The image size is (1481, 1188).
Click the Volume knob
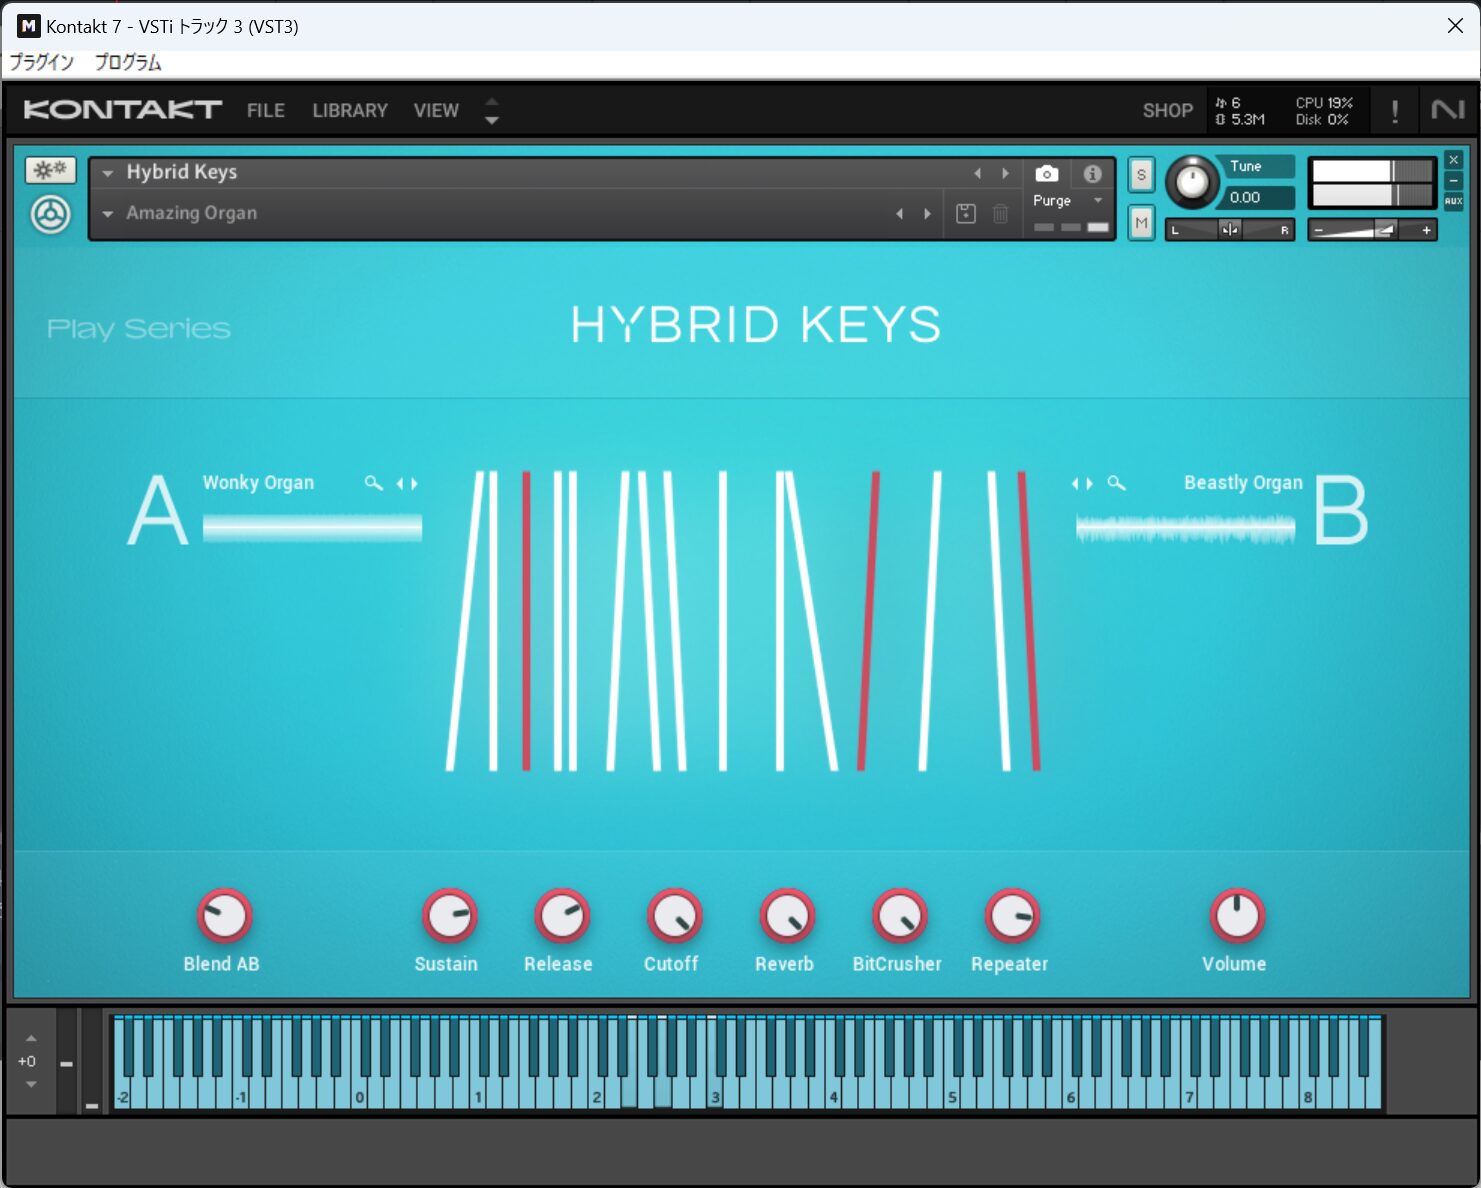tap(1237, 916)
